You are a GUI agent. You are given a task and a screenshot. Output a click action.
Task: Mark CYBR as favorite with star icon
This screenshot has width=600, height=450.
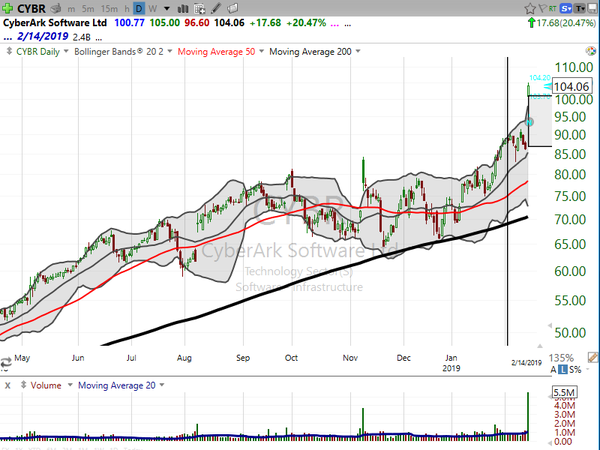tap(530, 8)
